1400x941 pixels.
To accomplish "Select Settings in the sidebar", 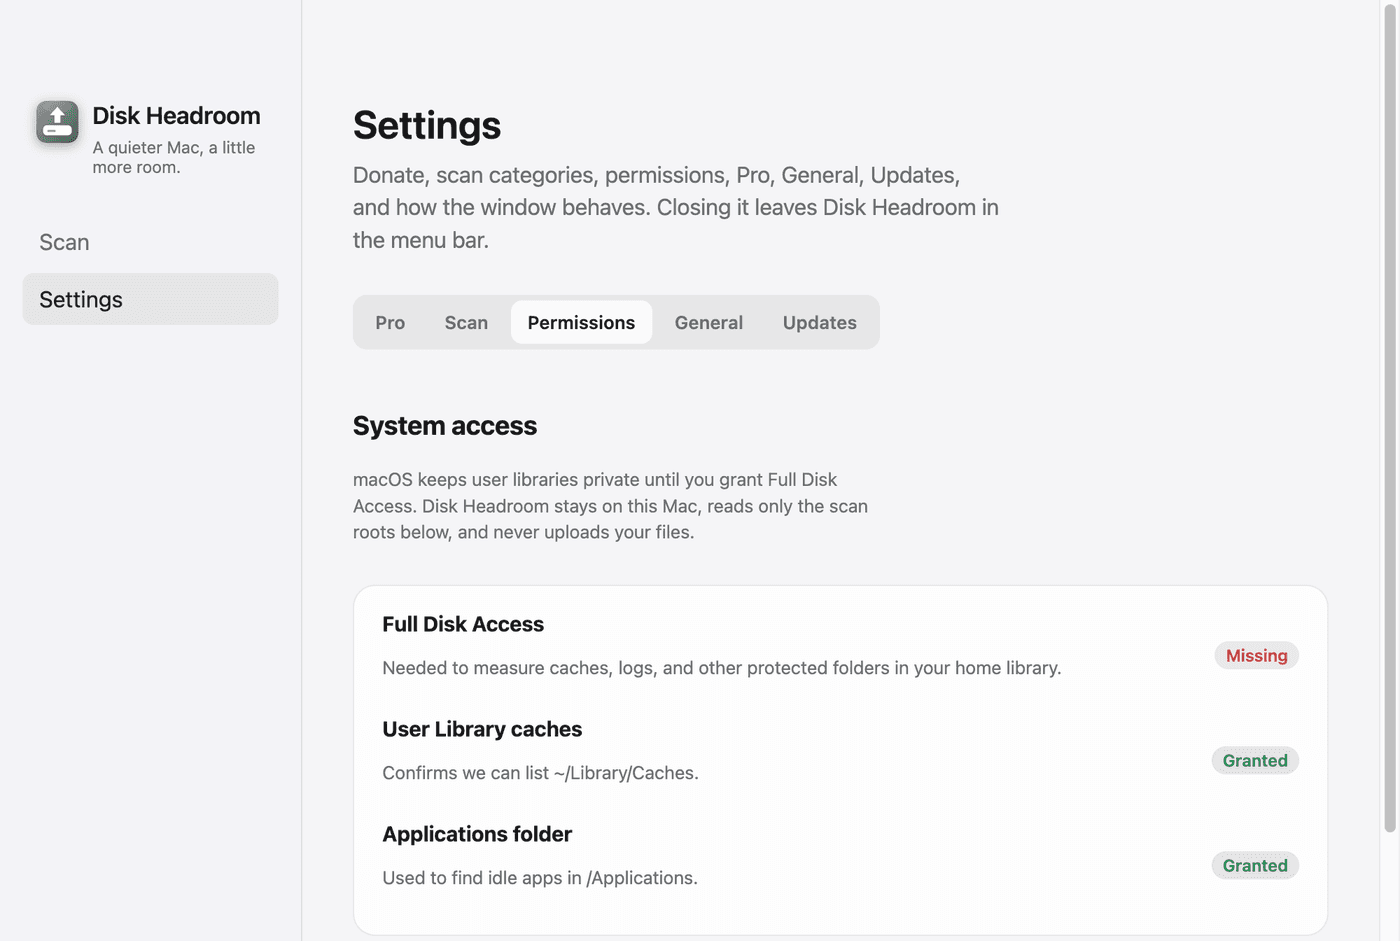I will [x=150, y=299].
